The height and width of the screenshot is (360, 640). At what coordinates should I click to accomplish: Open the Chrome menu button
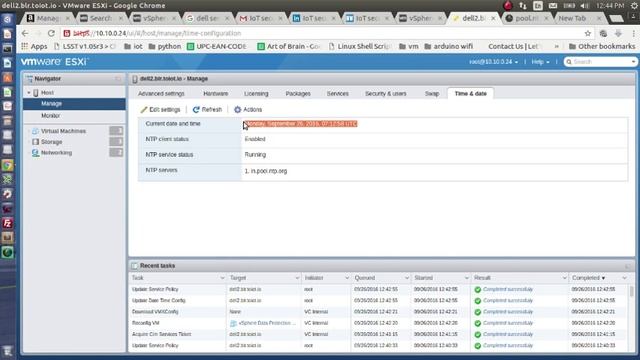[x=633, y=33]
